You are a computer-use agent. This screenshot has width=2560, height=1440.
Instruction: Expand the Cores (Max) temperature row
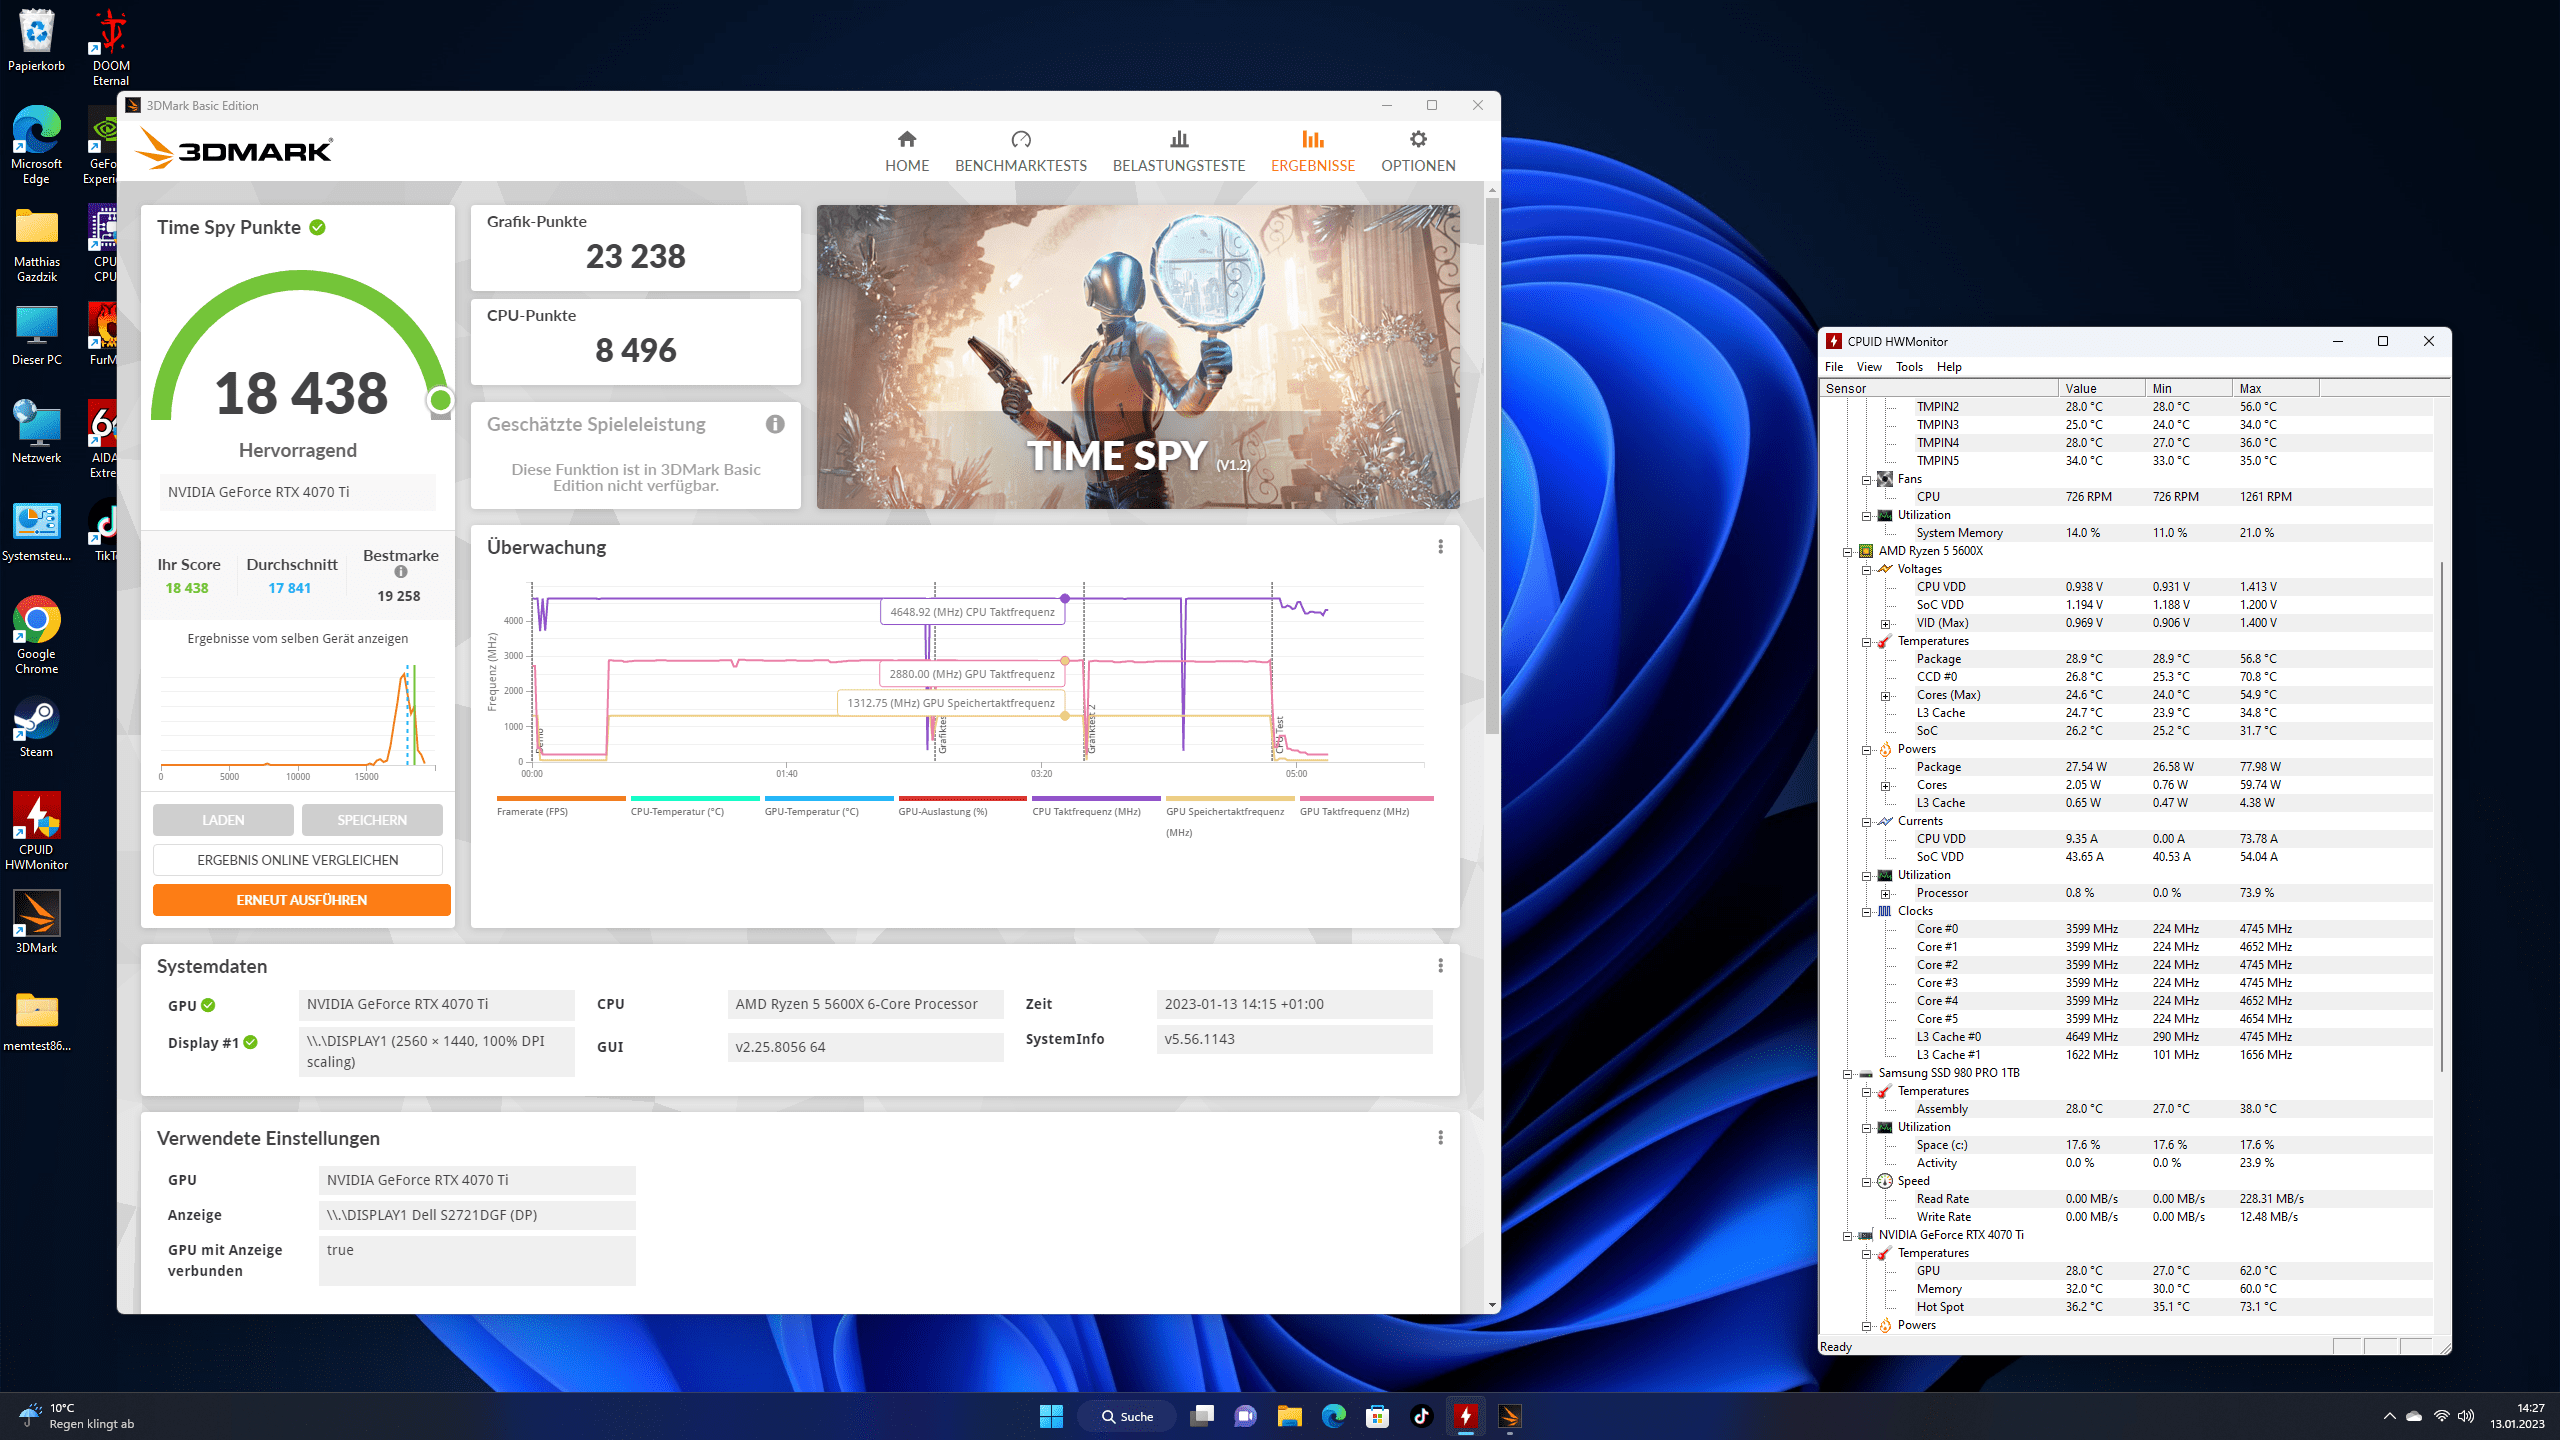coord(1885,695)
